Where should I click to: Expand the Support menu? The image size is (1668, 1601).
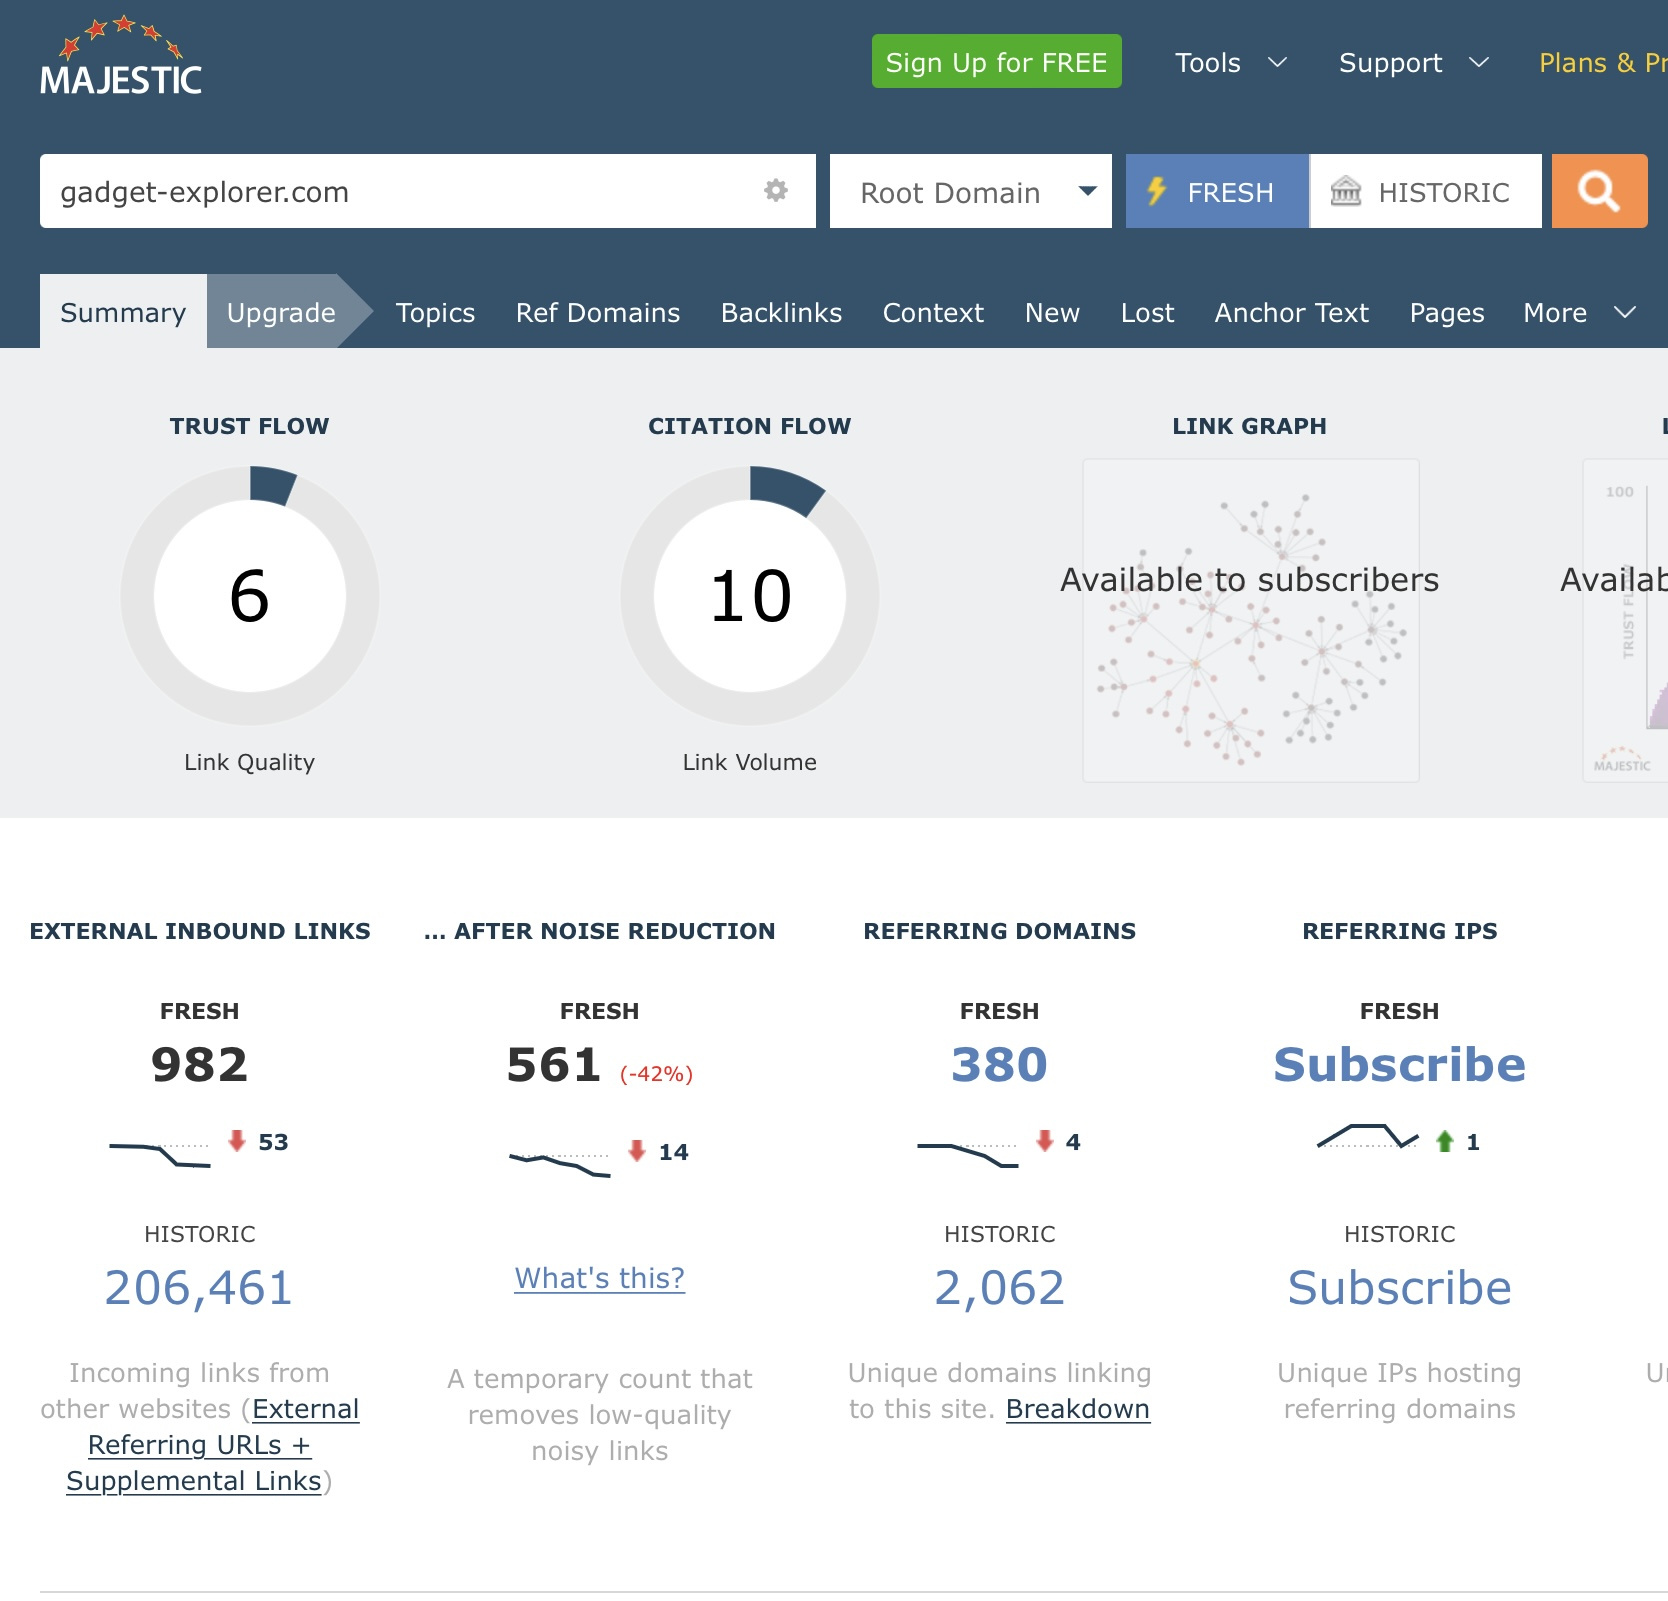pyautogui.click(x=1414, y=63)
